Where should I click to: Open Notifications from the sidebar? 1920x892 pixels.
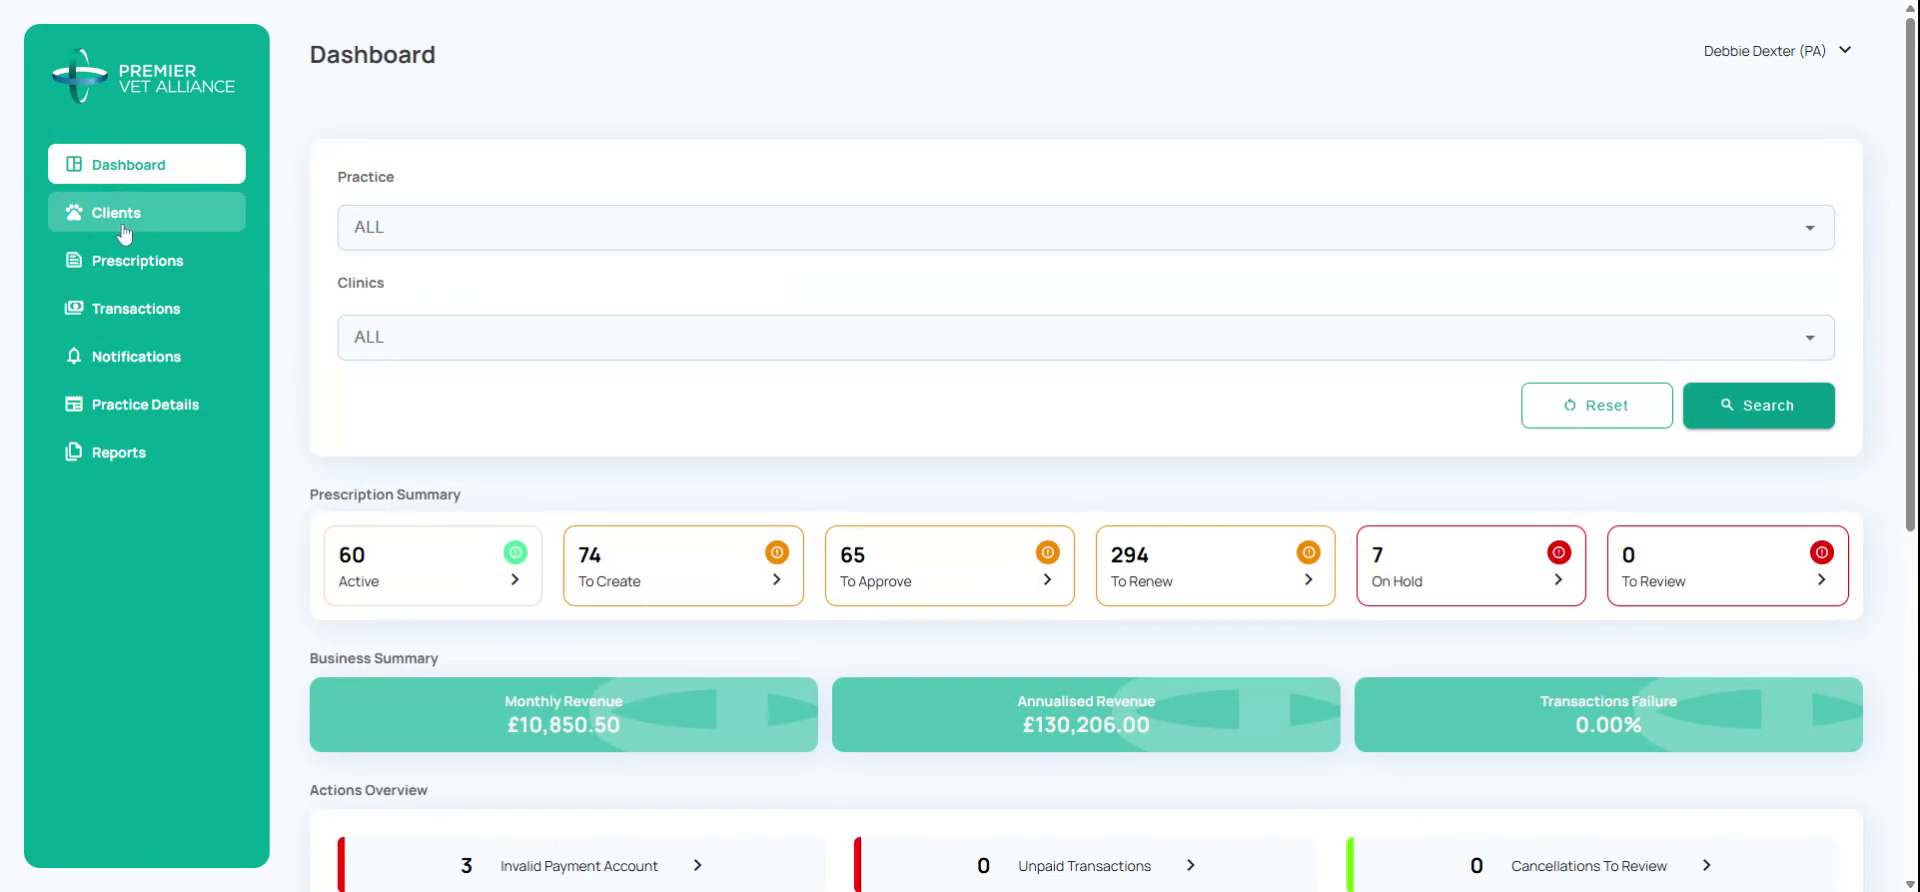pos(147,356)
